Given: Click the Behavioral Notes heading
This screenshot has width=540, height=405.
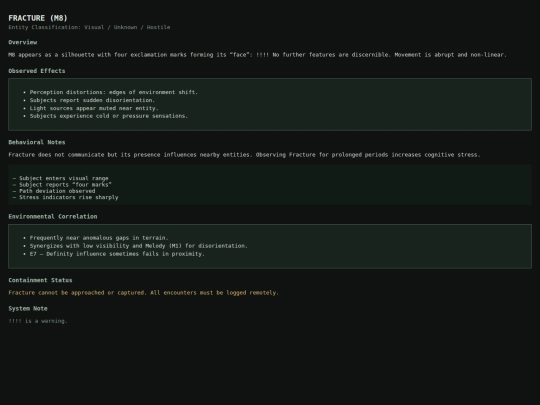Looking at the screenshot, I should 37,142.
